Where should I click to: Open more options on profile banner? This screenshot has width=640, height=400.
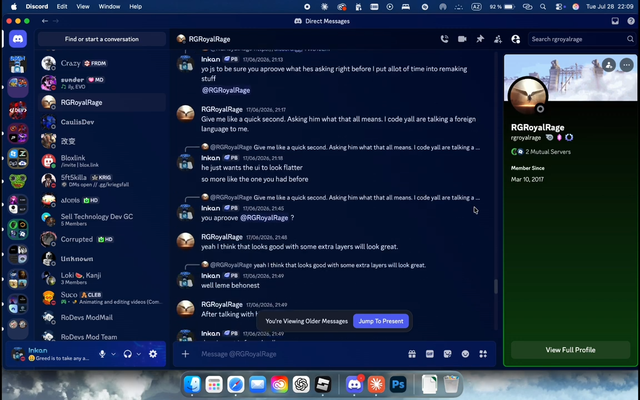tap(627, 65)
